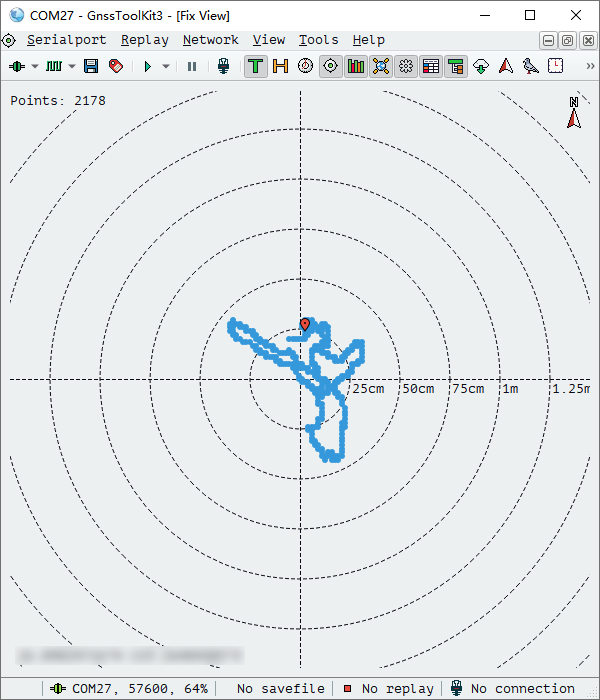Expand the toolbar overflow chevron
Viewport: 600px width, 700px height.
coord(590,66)
